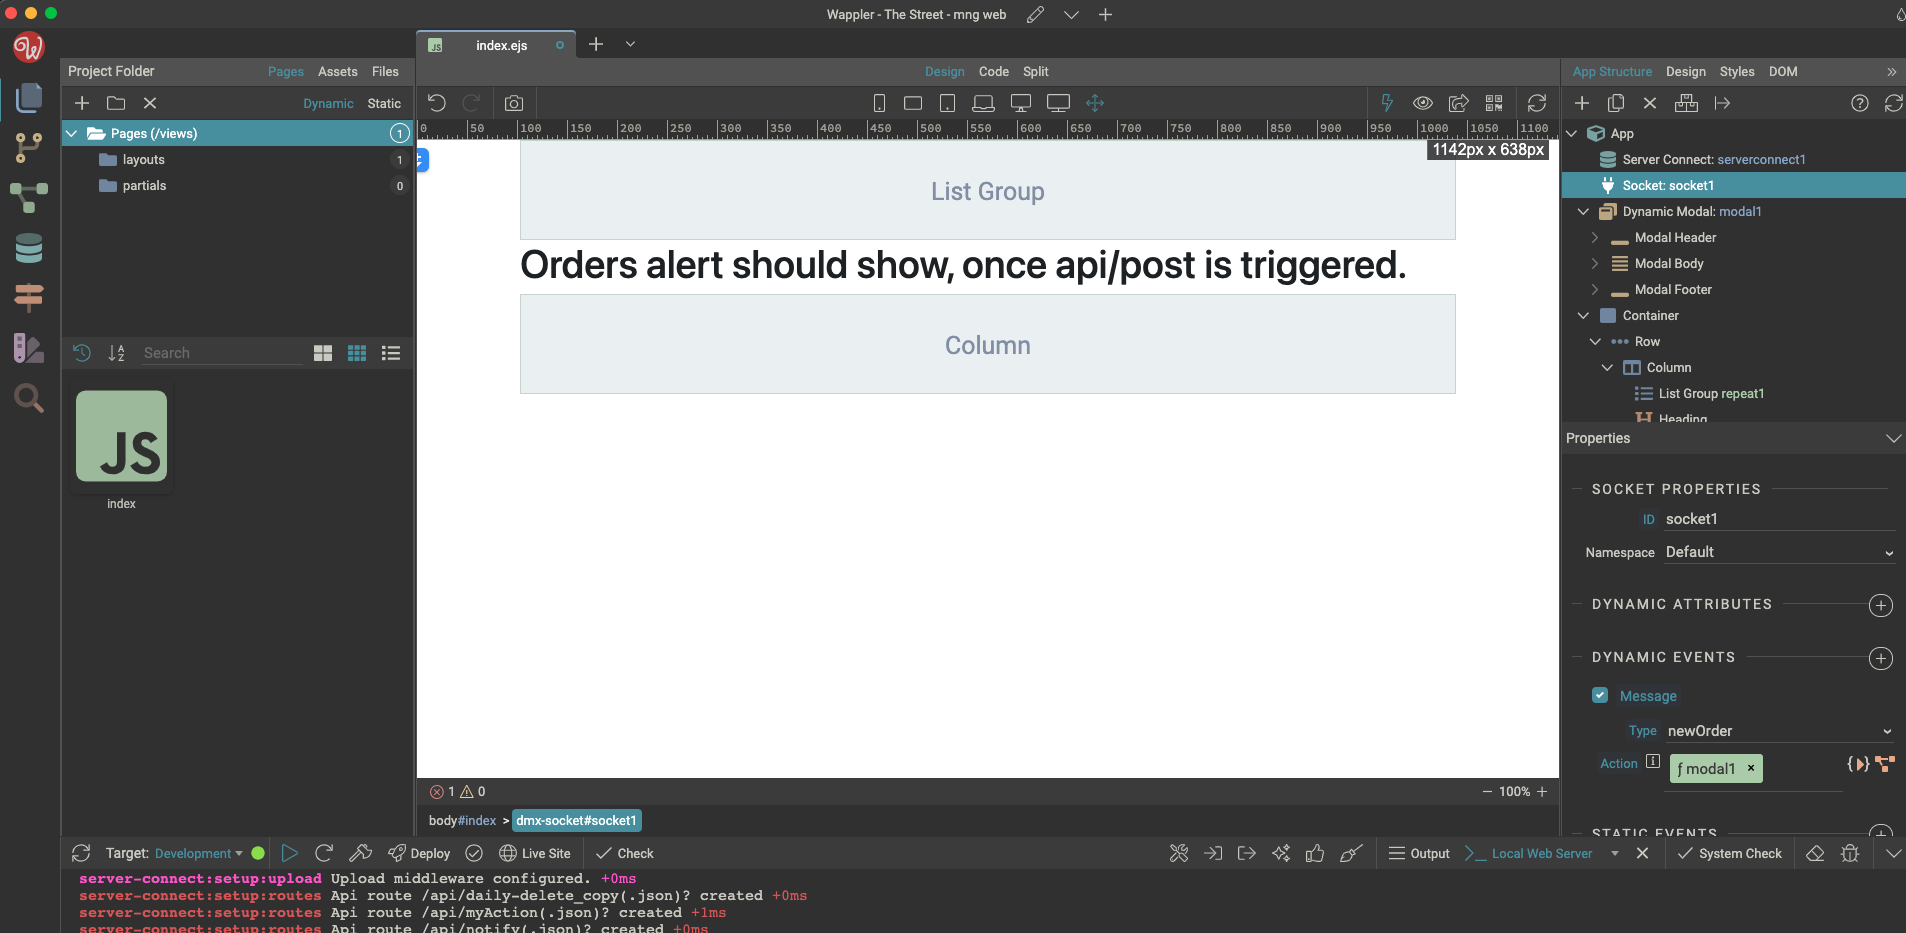Click the Deploy button
Image resolution: width=1906 pixels, height=933 pixels.
[x=419, y=853]
